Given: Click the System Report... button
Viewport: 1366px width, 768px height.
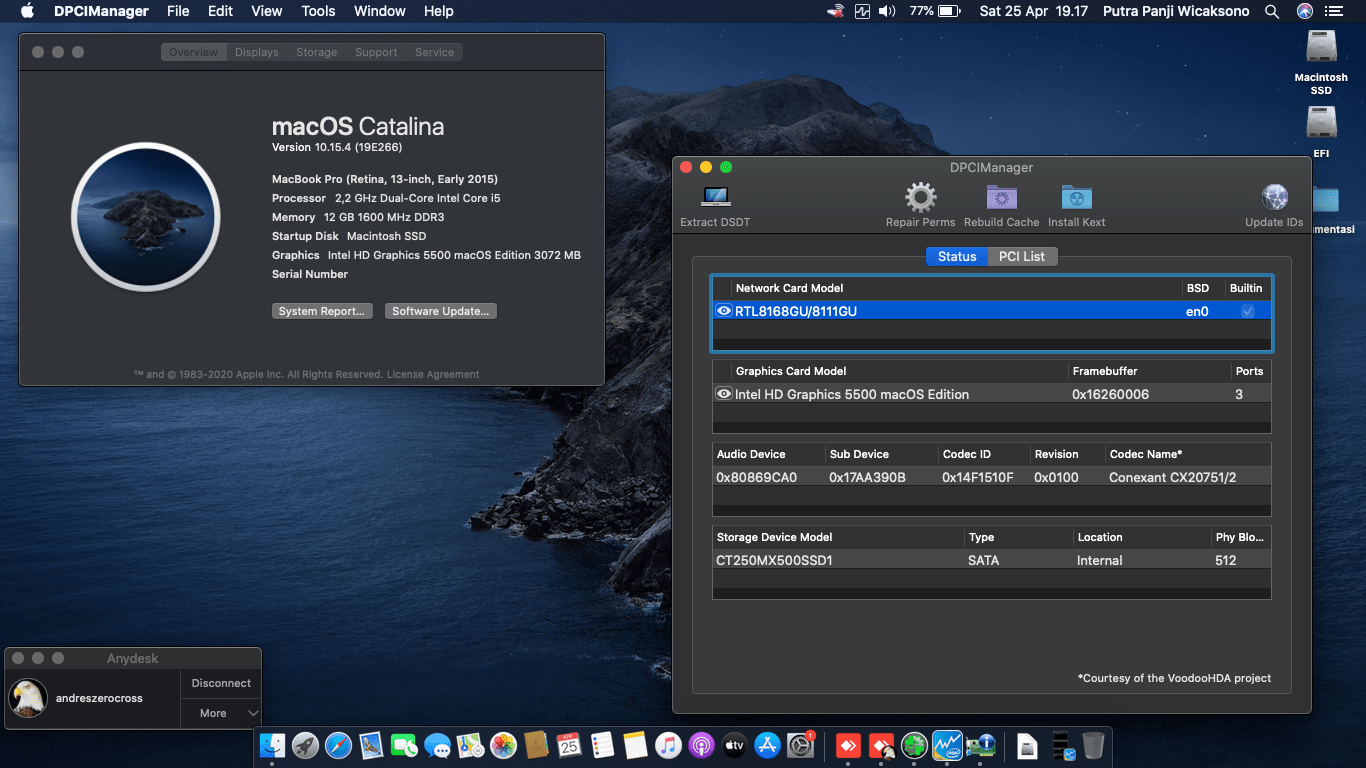Looking at the screenshot, I should click(x=322, y=311).
